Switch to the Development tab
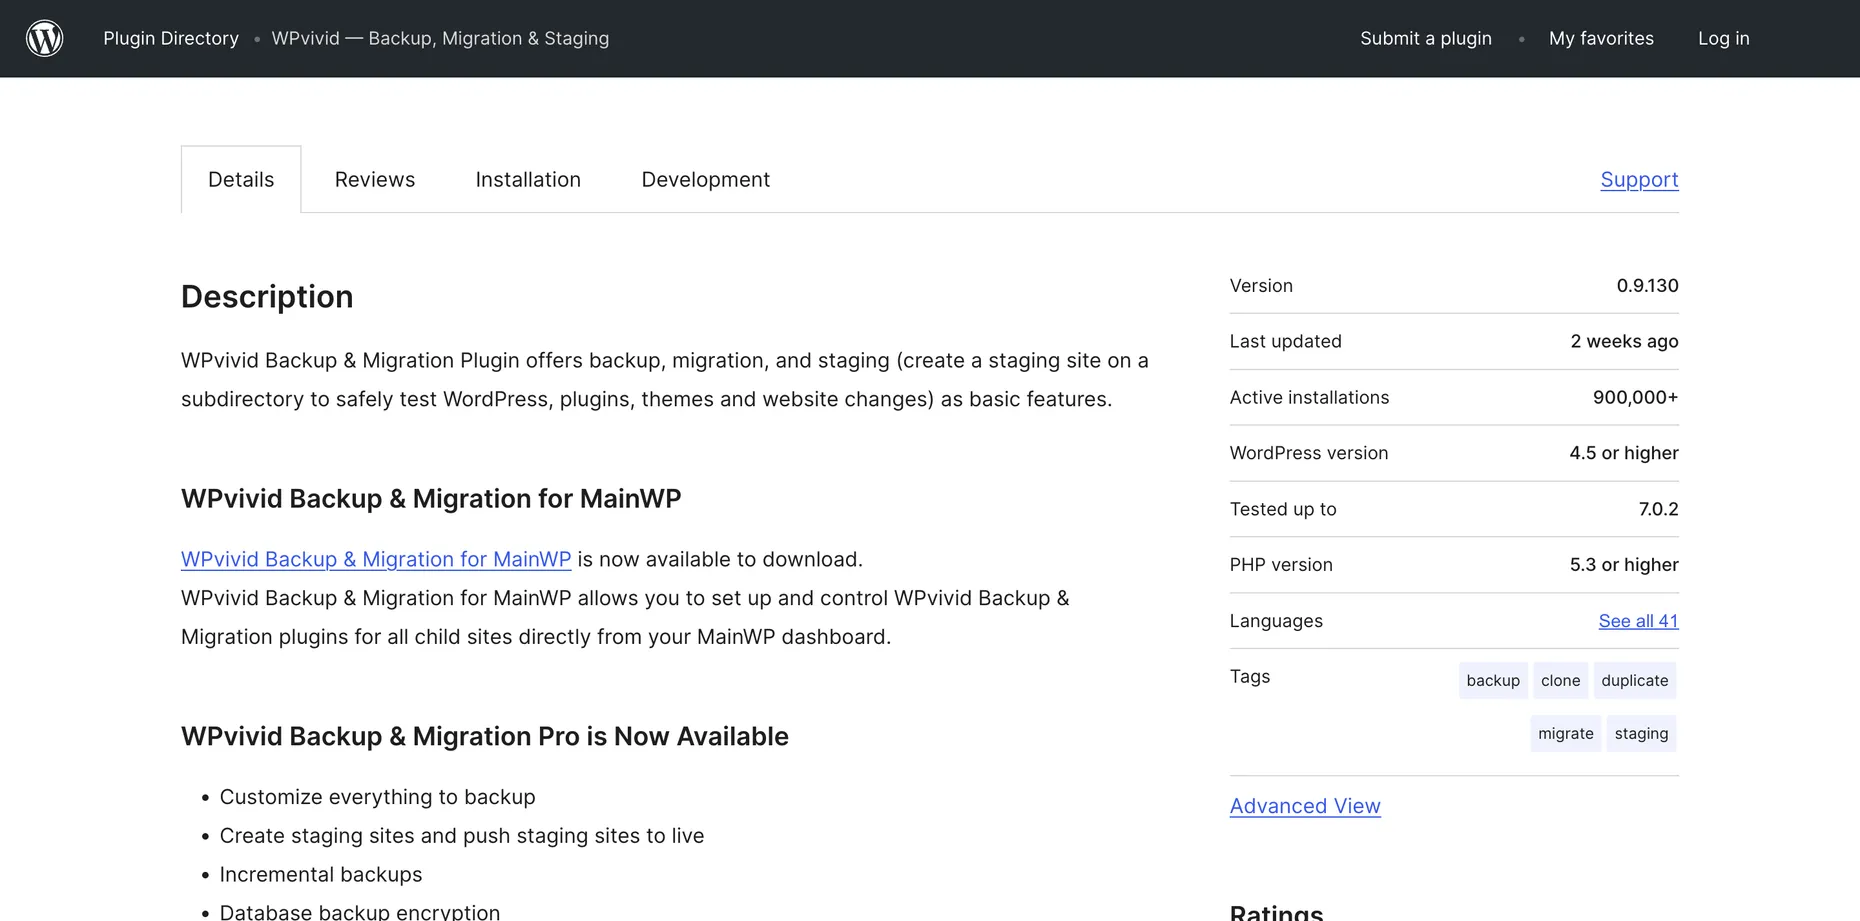The width and height of the screenshot is (1860, 921). click(706, 180)
